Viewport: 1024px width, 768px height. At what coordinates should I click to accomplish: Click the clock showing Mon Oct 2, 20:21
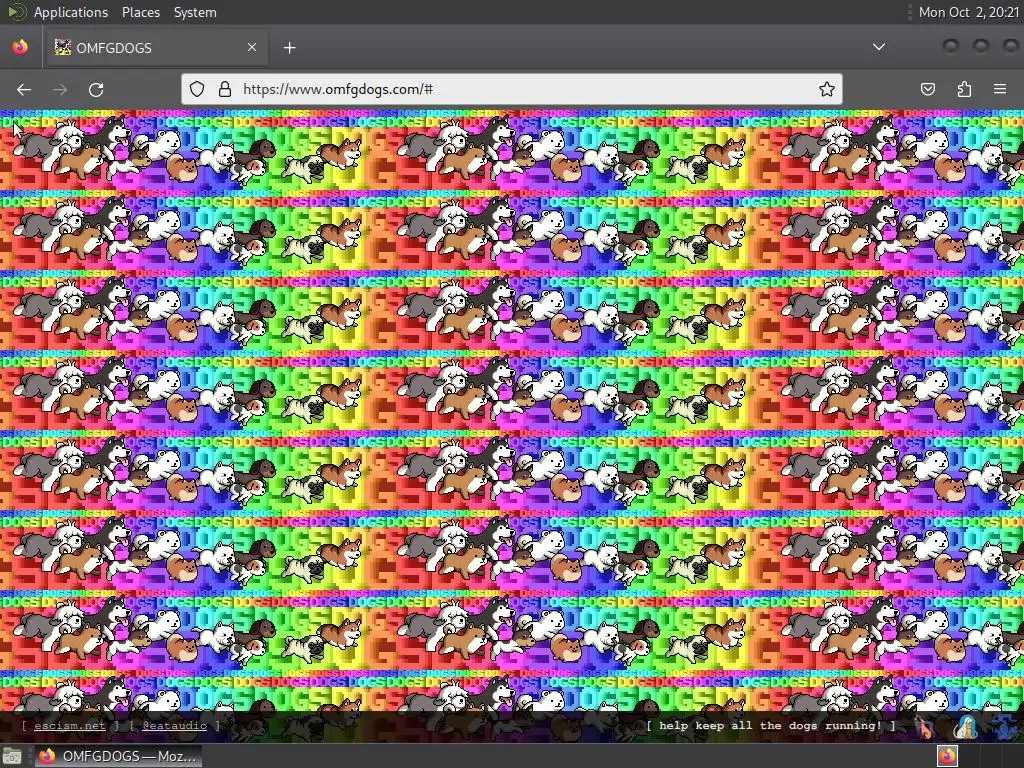(968, 12)
